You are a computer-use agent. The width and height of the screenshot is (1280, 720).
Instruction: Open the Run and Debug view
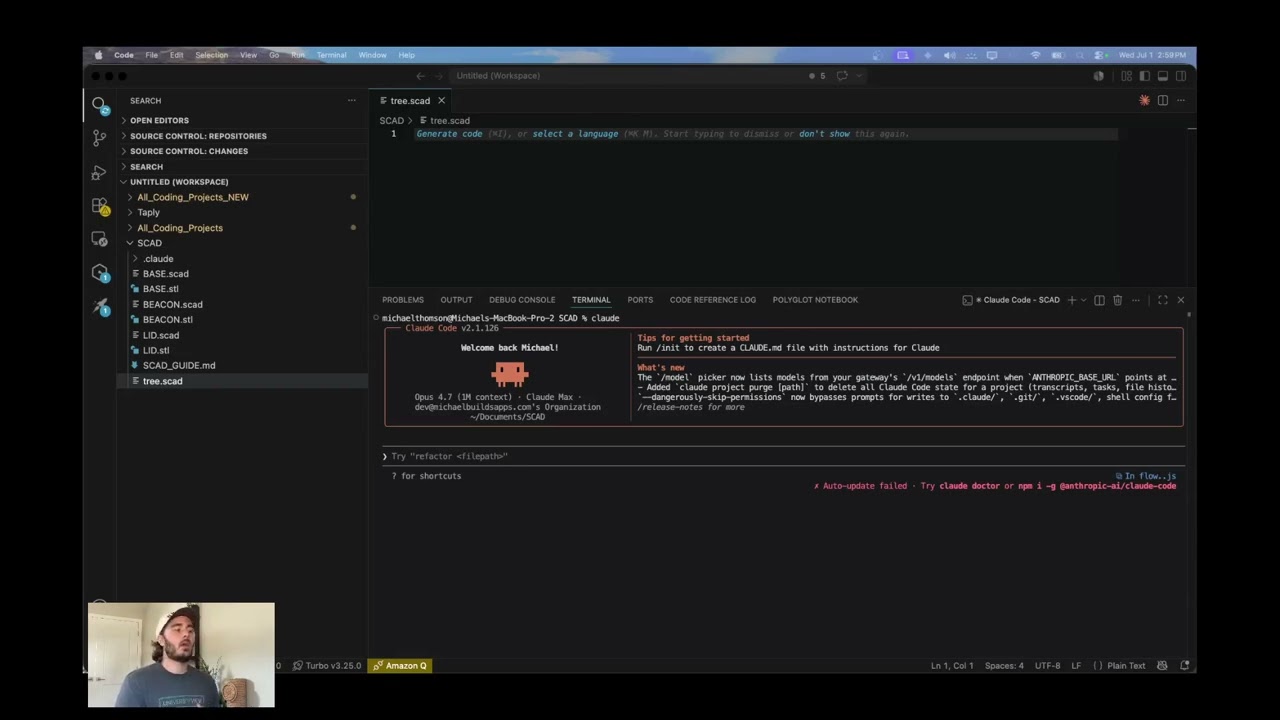pos(99,172)
